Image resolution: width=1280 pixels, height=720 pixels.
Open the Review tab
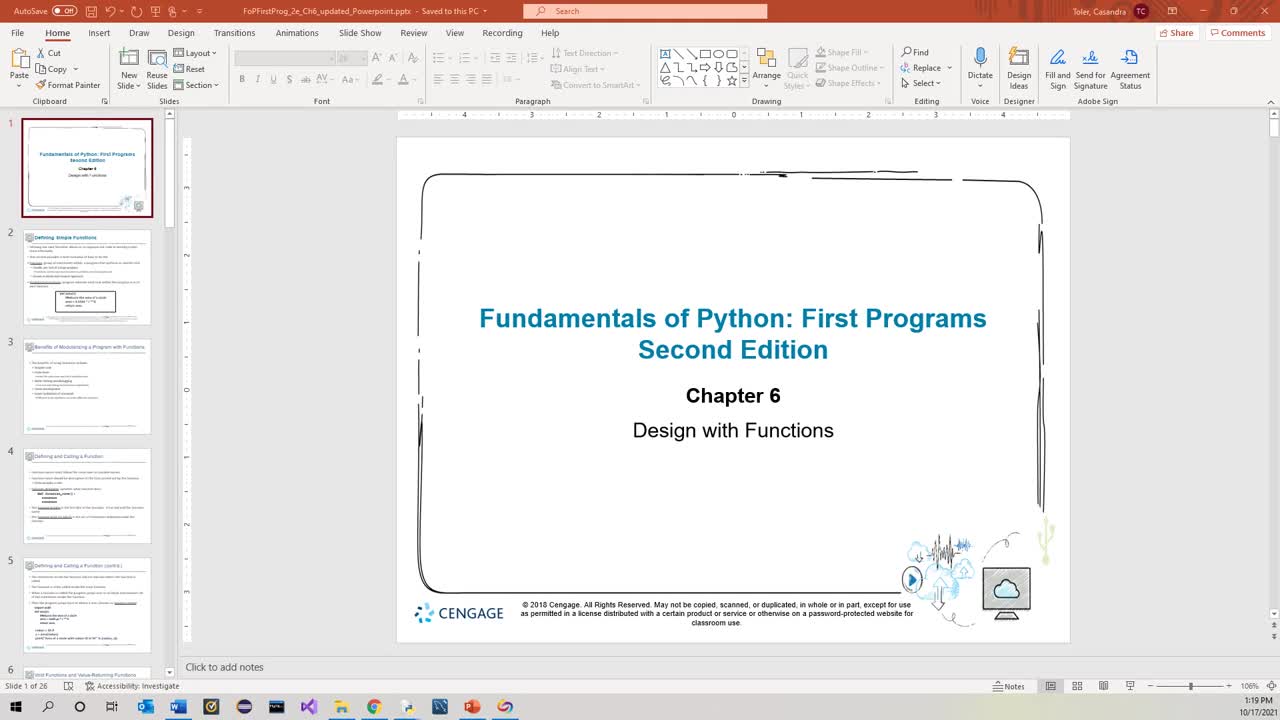coord(413,33)
